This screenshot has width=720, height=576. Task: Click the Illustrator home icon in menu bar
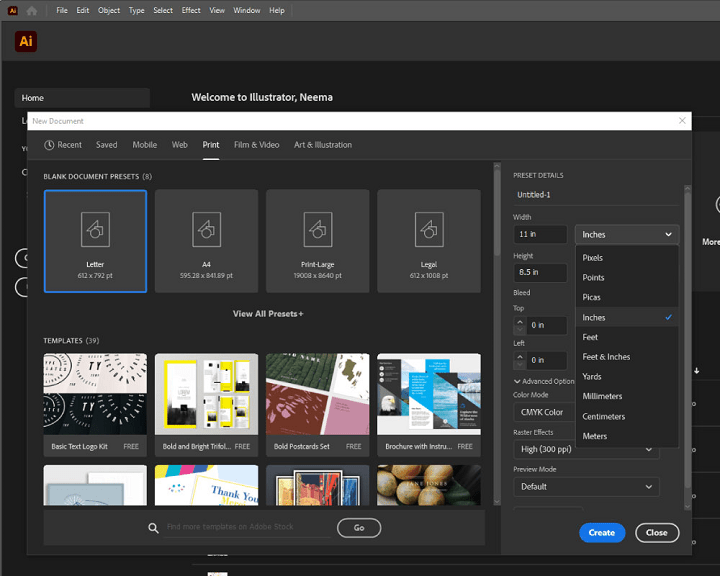coord(32,11)
